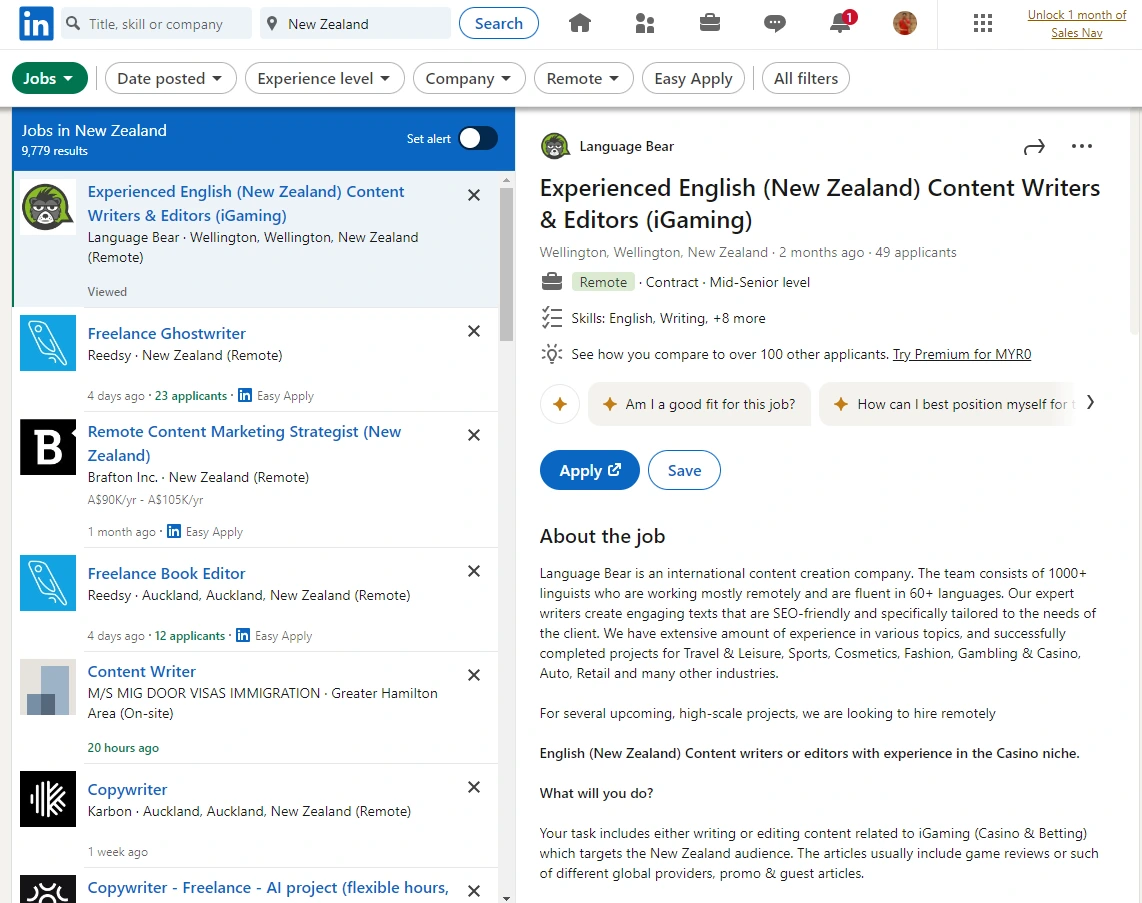Click Apply button for the job
The image size is (1142, 903).
pos(589,470)
